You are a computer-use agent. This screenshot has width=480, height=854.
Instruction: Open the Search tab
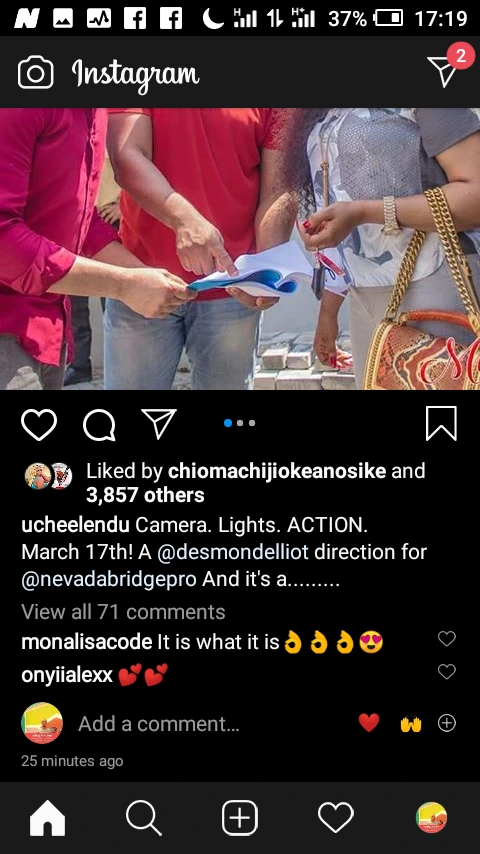click(143, 818)
